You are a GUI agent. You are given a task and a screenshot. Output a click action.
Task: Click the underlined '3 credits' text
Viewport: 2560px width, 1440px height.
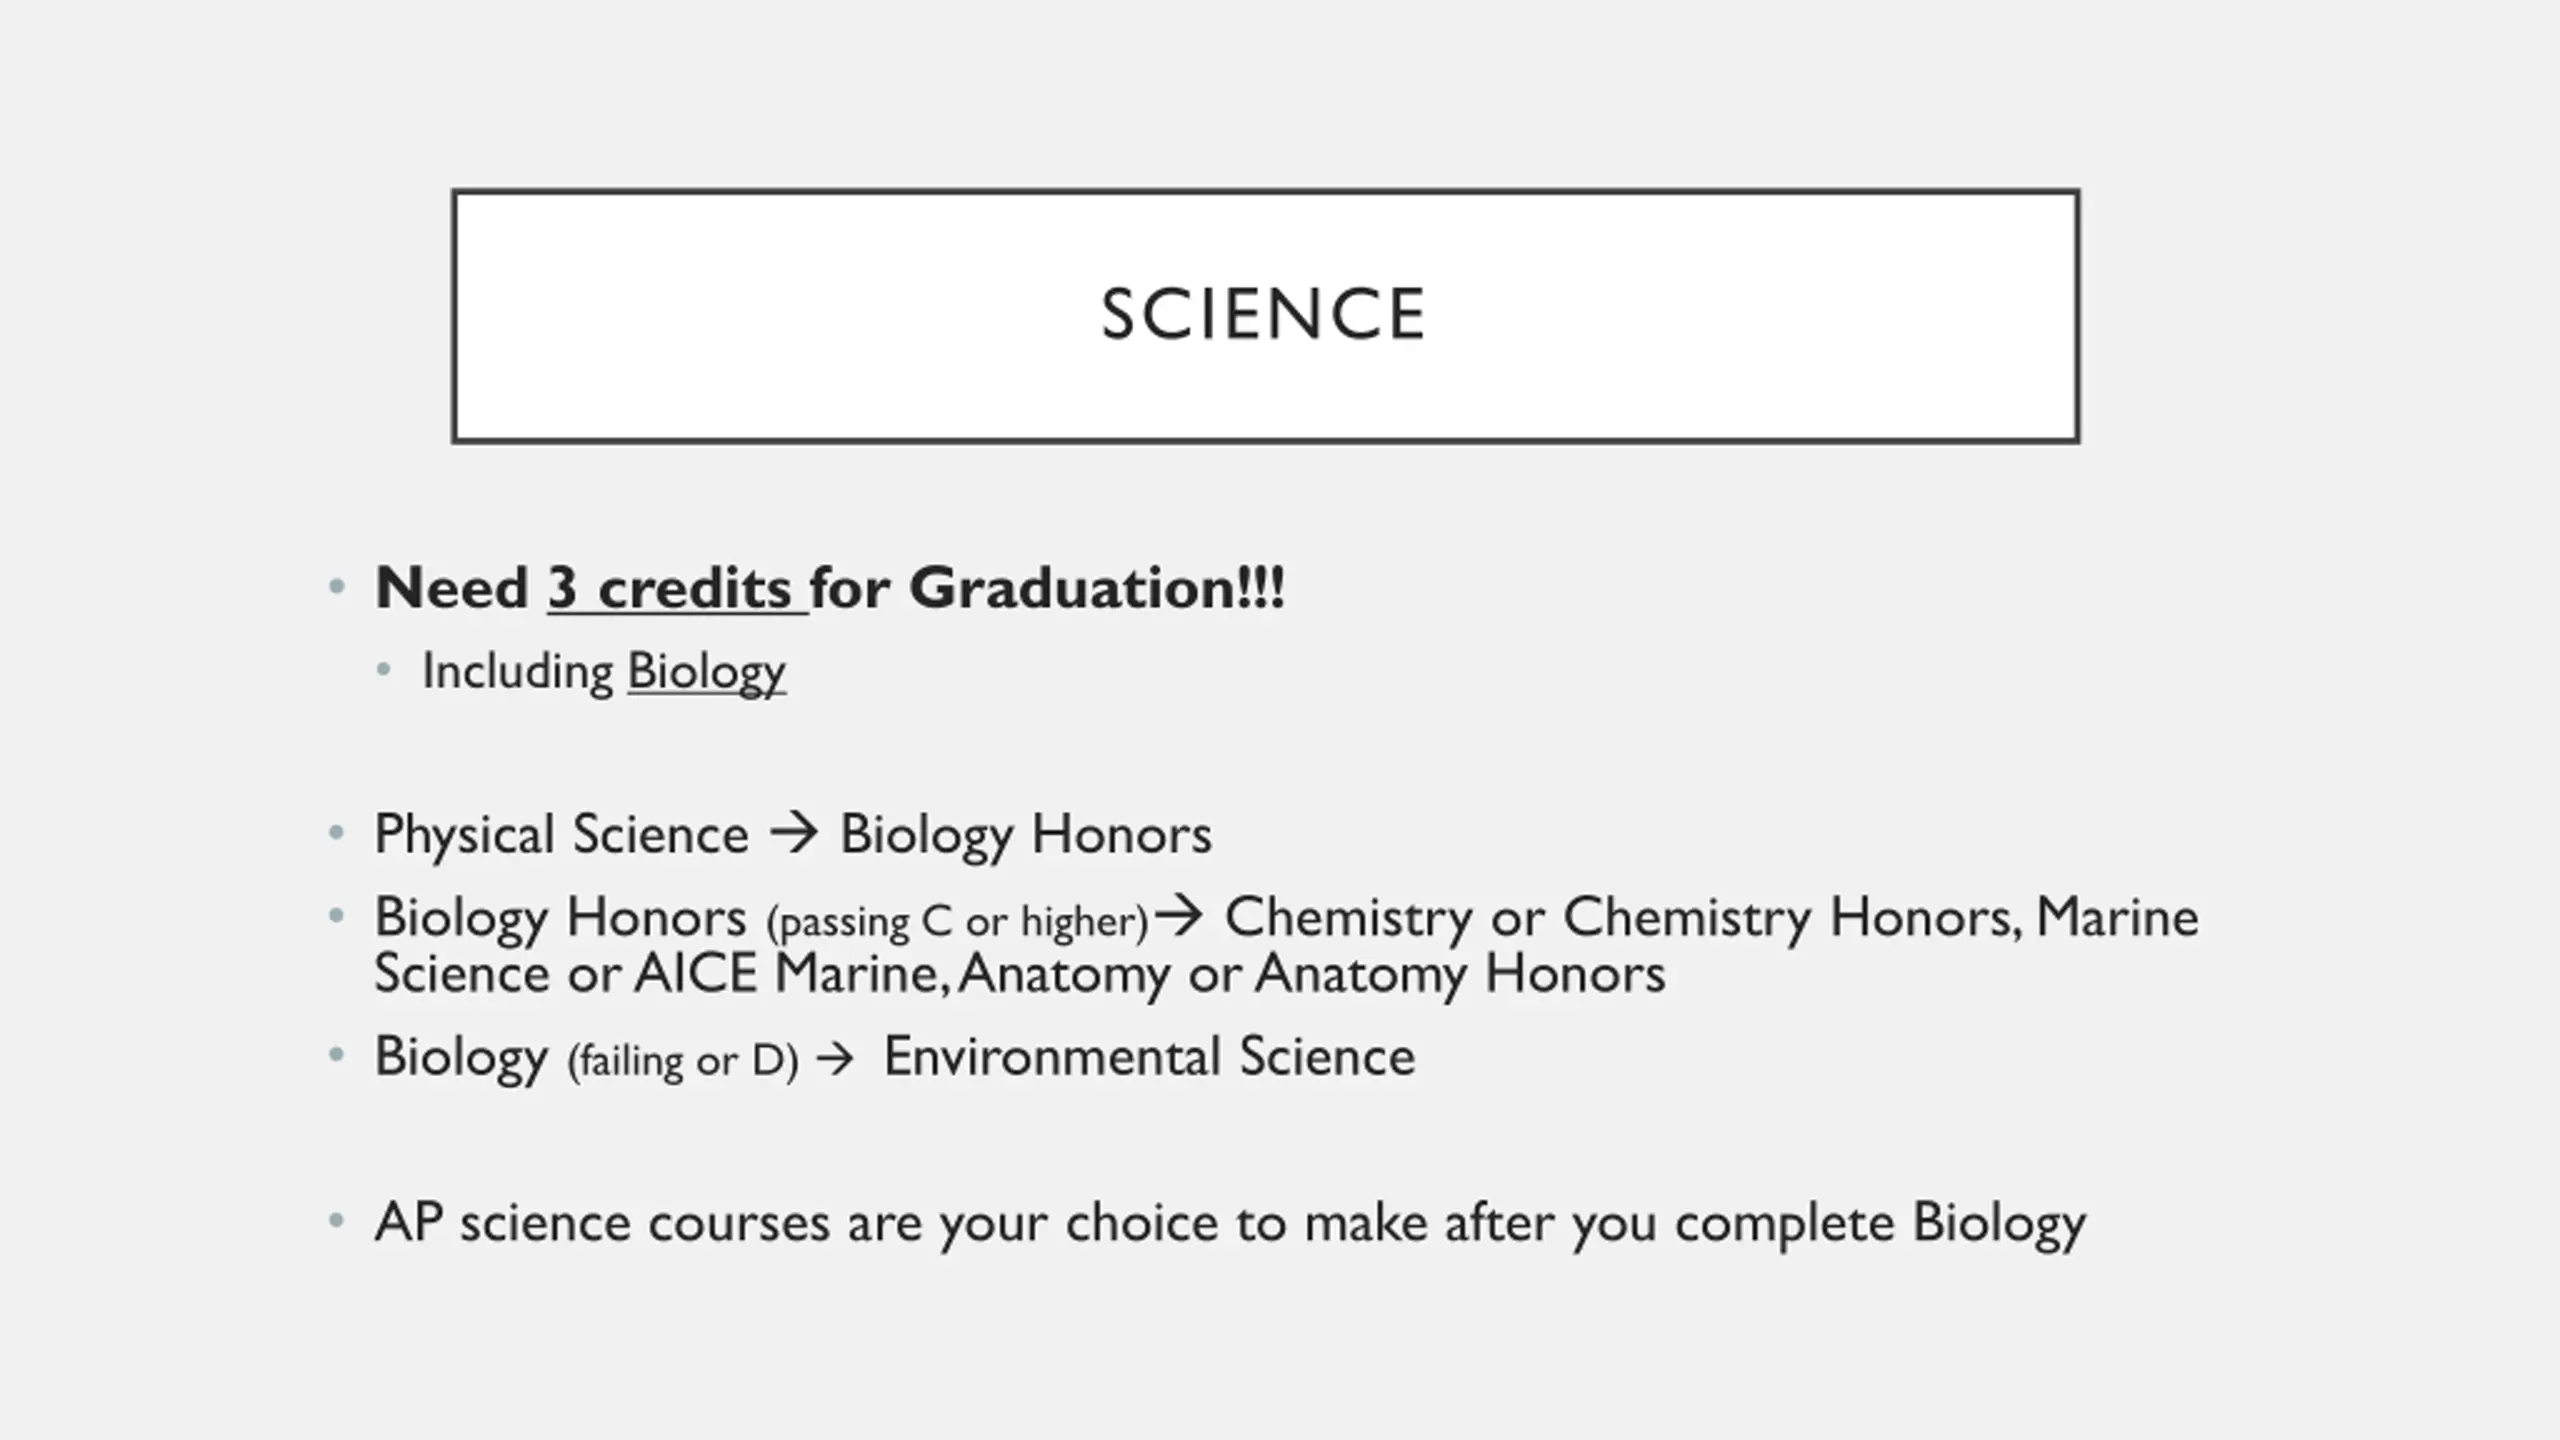point(677,587)
